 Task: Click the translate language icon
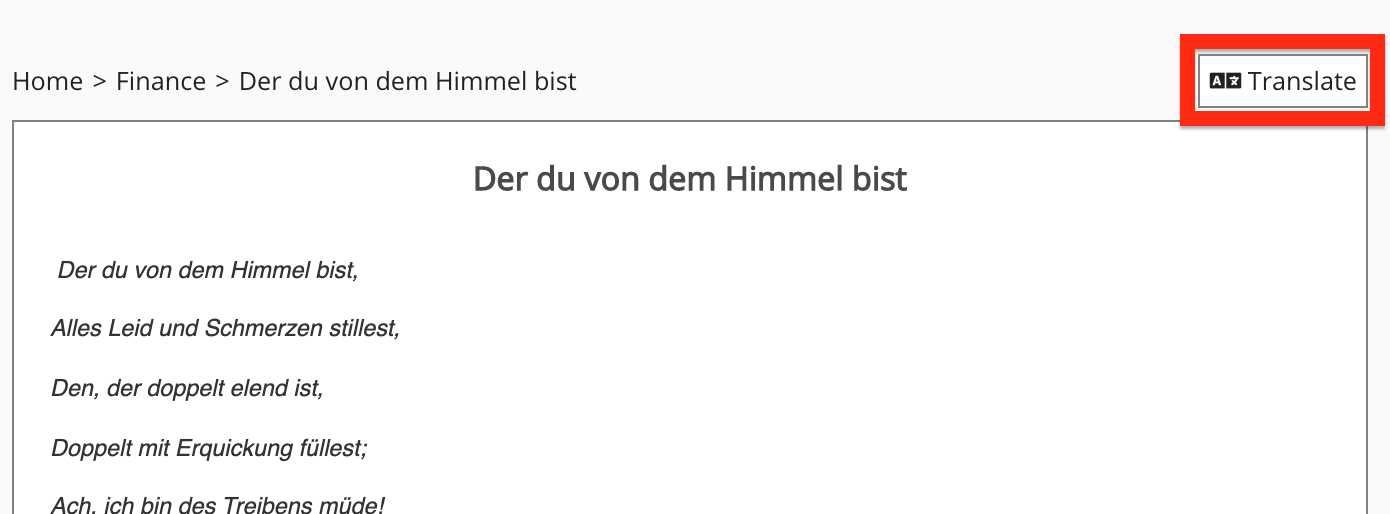1225,81
